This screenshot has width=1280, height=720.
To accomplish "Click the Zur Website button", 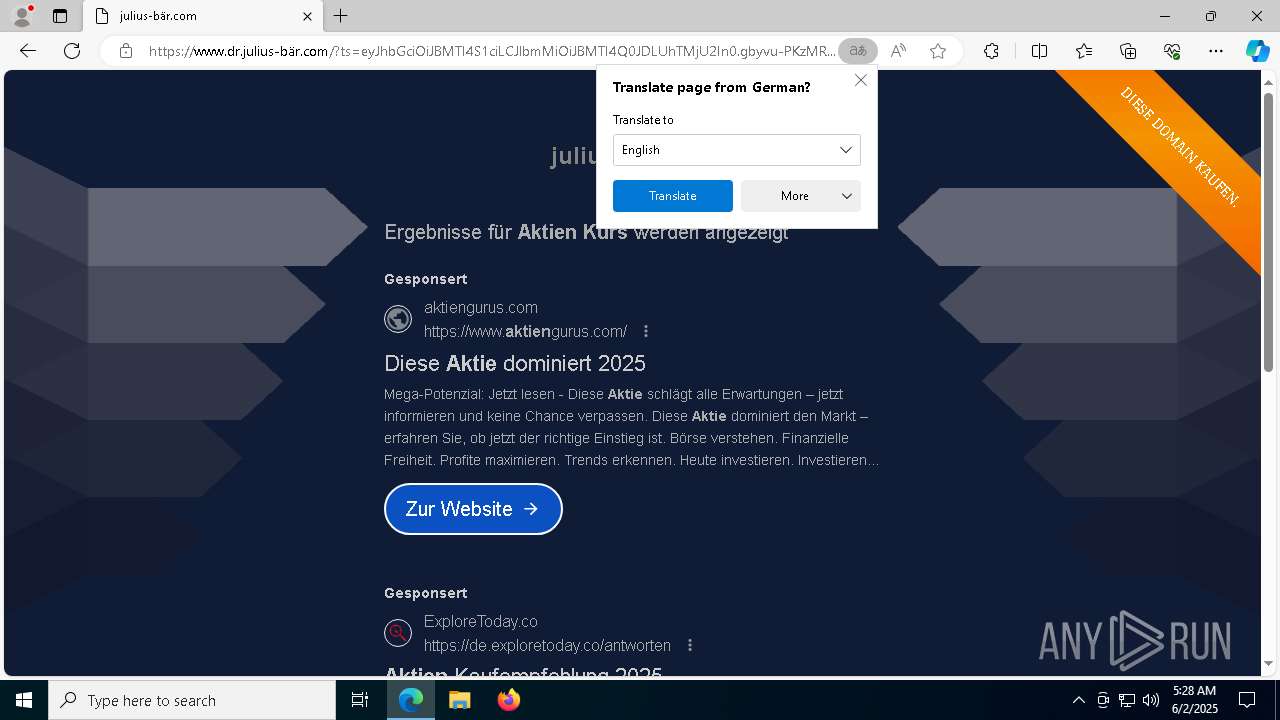I will click(473, 509).
